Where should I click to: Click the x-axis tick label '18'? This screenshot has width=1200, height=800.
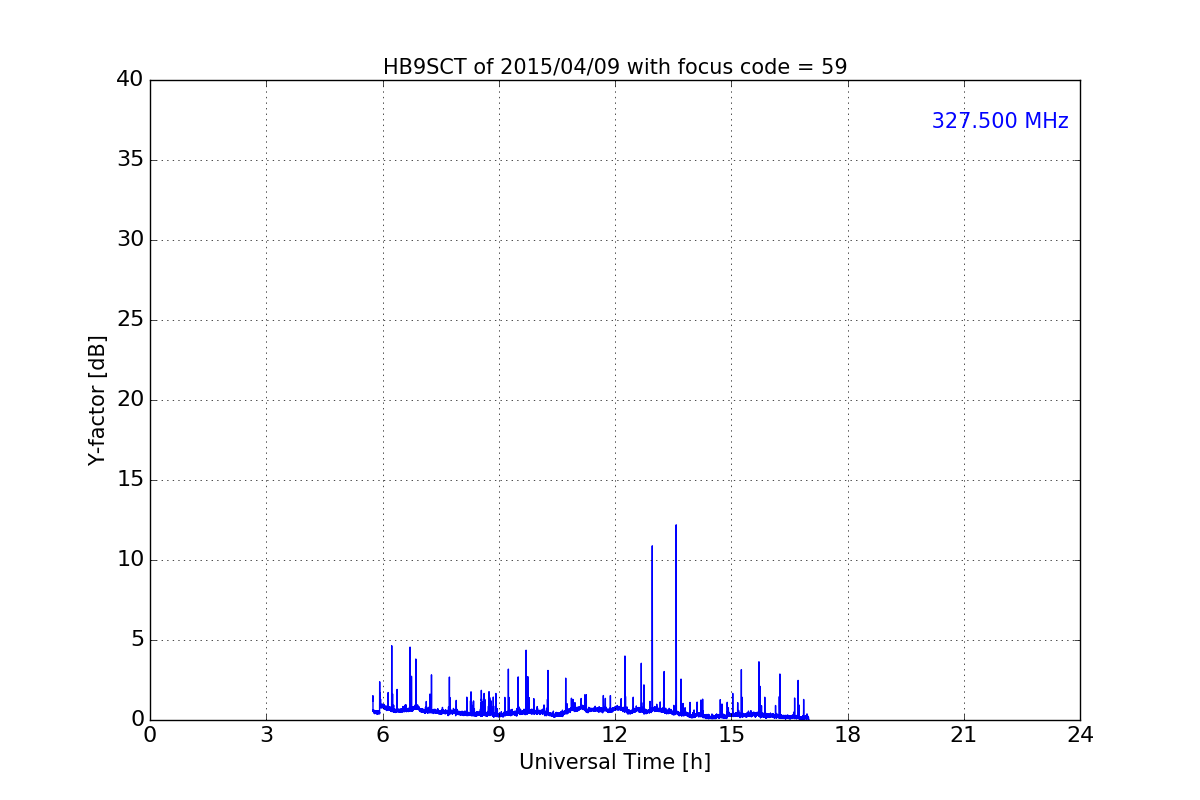tap(848, 735)
